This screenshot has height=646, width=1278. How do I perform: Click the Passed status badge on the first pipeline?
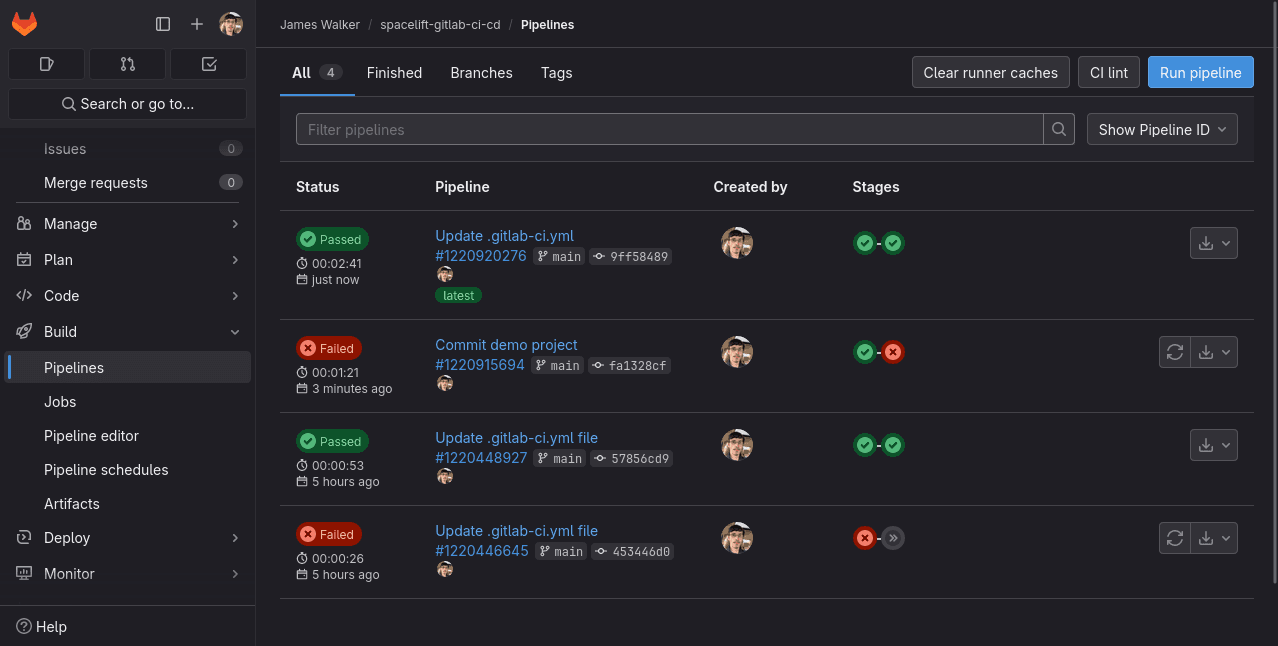click(x=332, y=239)
